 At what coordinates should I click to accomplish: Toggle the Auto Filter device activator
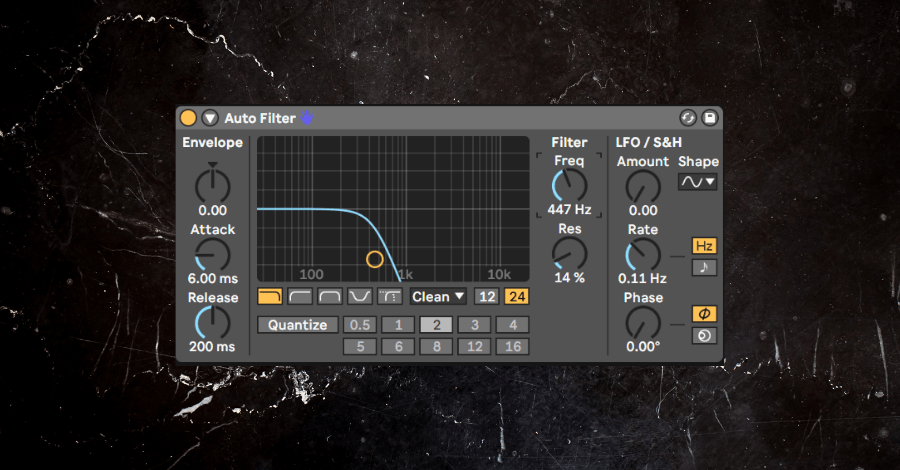click(x=188, y=118)
